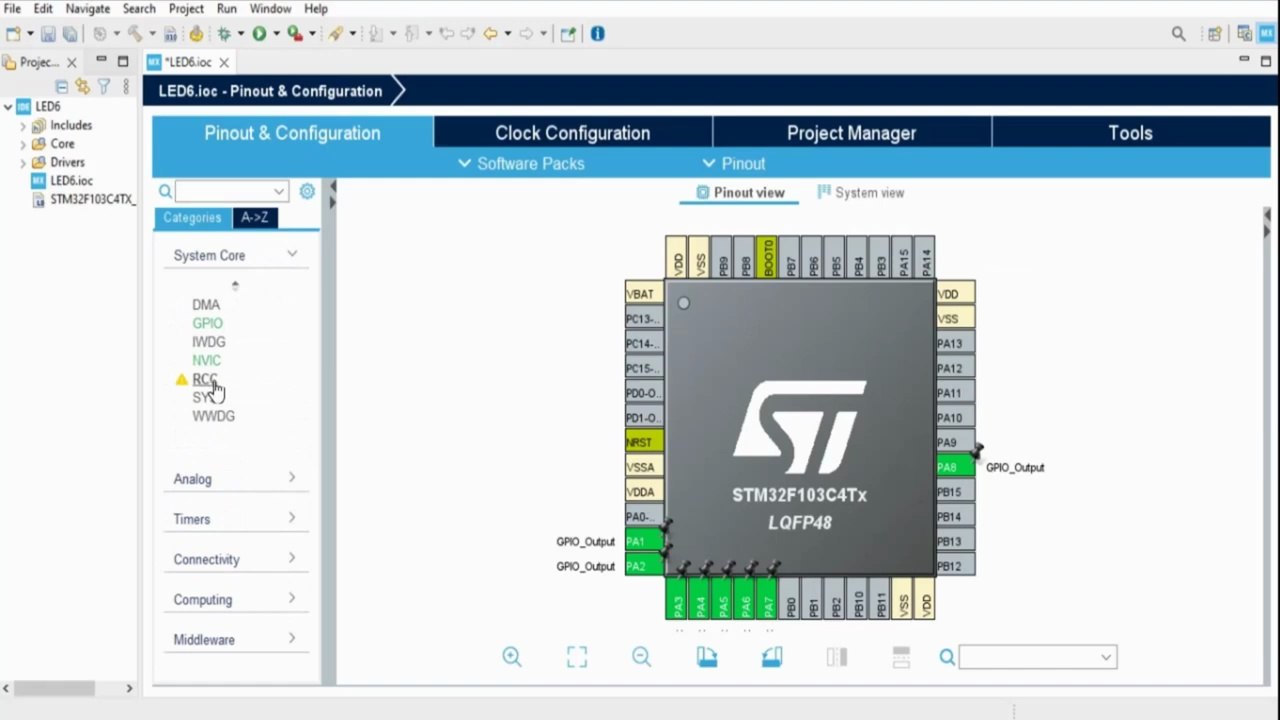Select the Categories listing tab
The width and height of the screenshot is (1280, 720).
(192, 218)
